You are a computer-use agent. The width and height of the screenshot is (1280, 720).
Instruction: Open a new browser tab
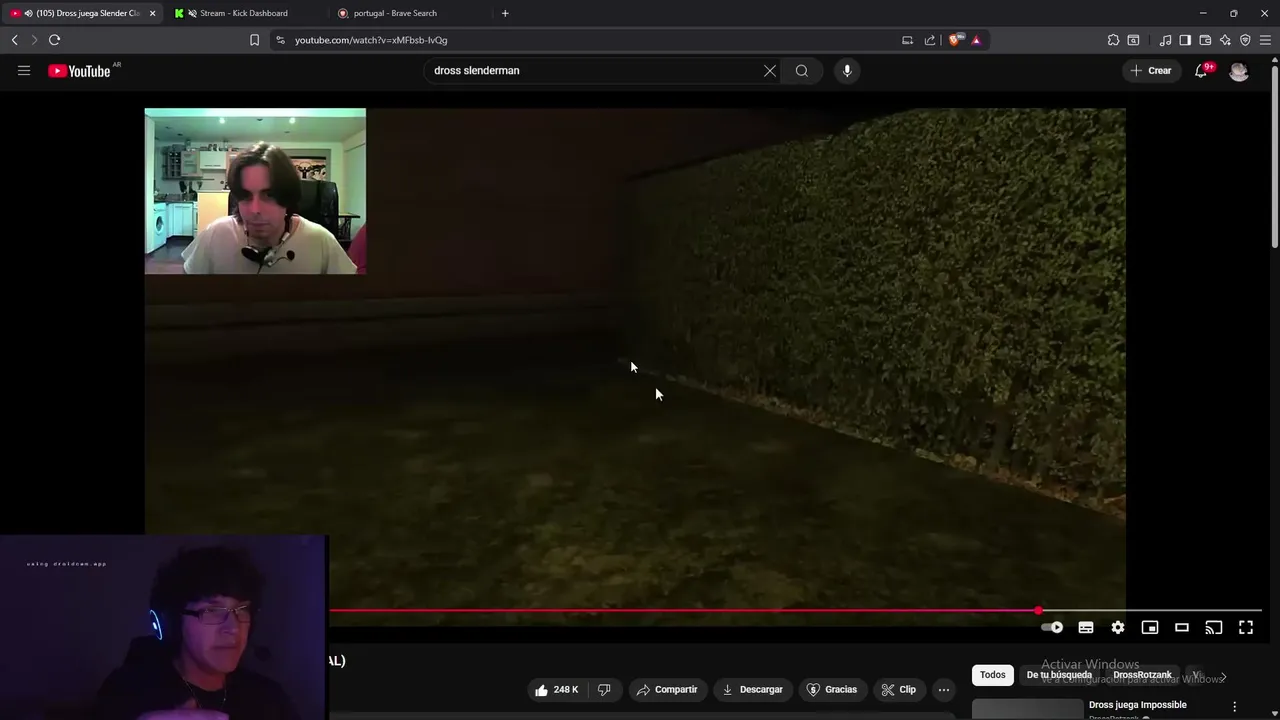(x=505, y=13)
